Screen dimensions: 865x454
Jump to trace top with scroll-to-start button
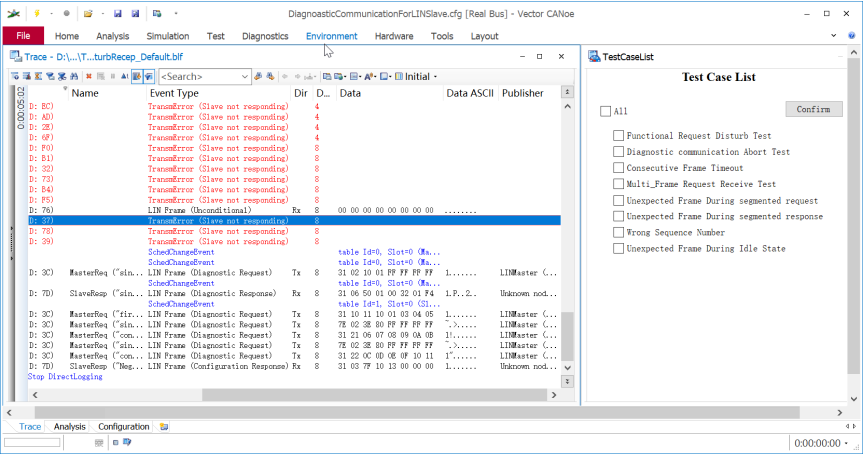coord(567,92)
